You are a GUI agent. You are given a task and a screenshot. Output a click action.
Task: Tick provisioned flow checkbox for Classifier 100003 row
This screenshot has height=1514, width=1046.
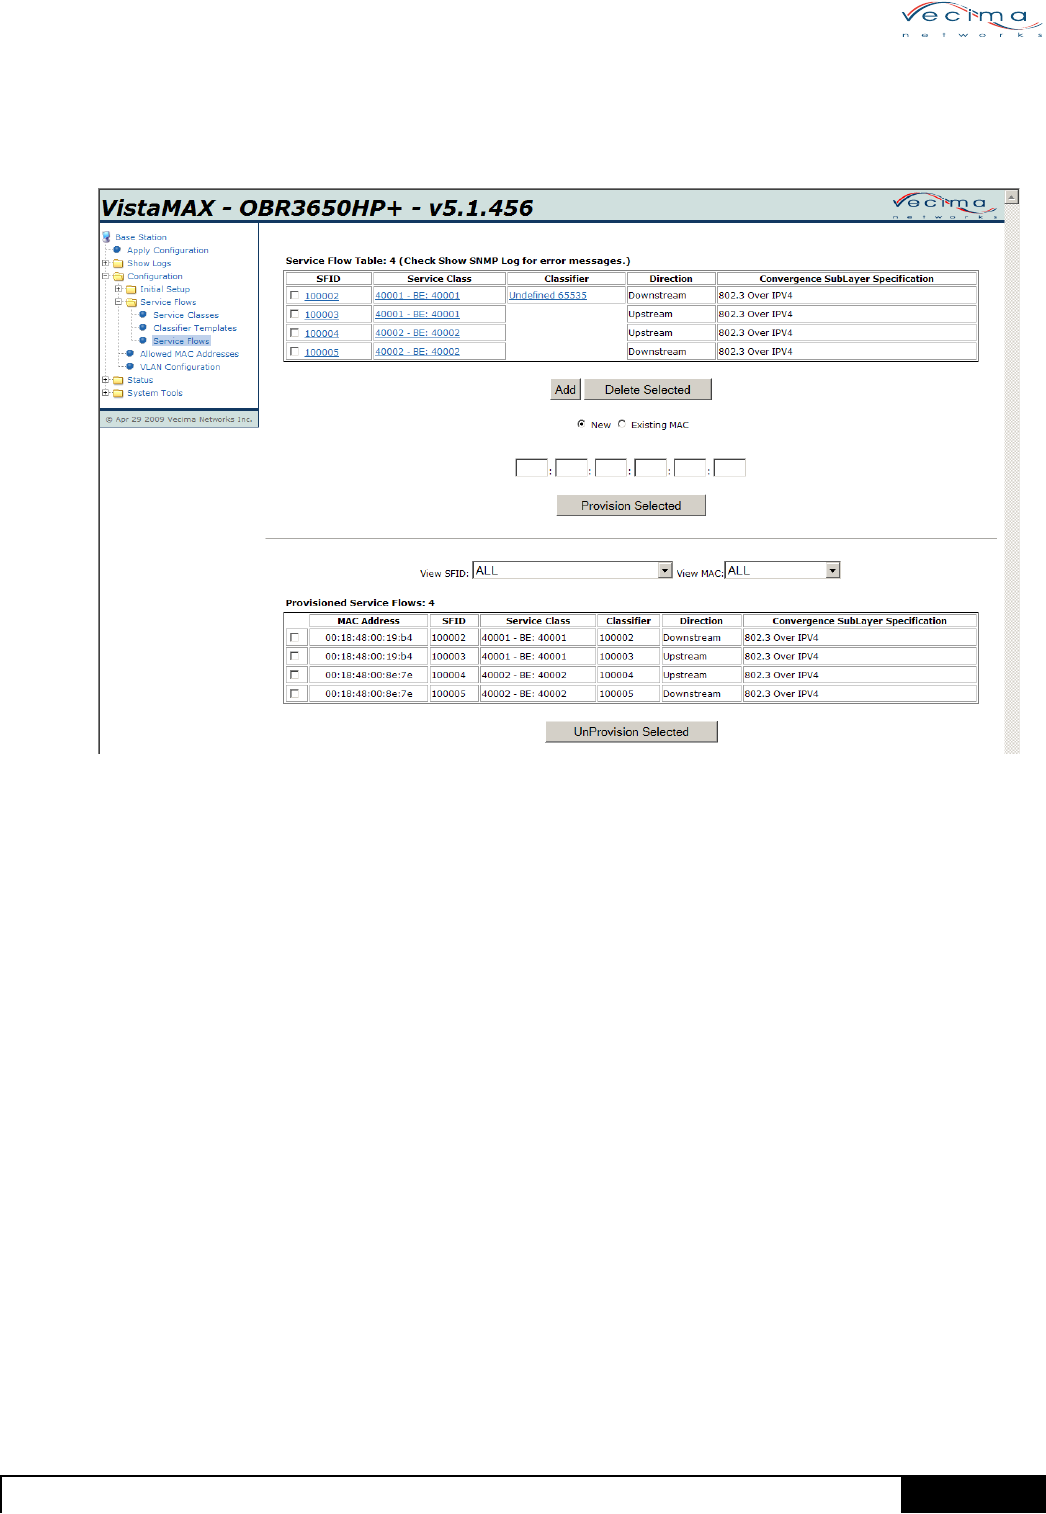(x=294, y=656)
